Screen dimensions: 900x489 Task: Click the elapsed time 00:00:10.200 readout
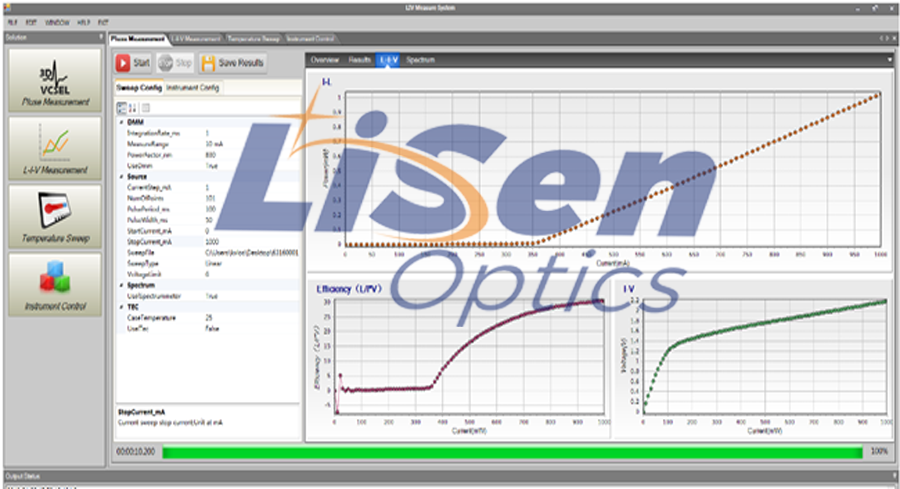tap(136, 452)
